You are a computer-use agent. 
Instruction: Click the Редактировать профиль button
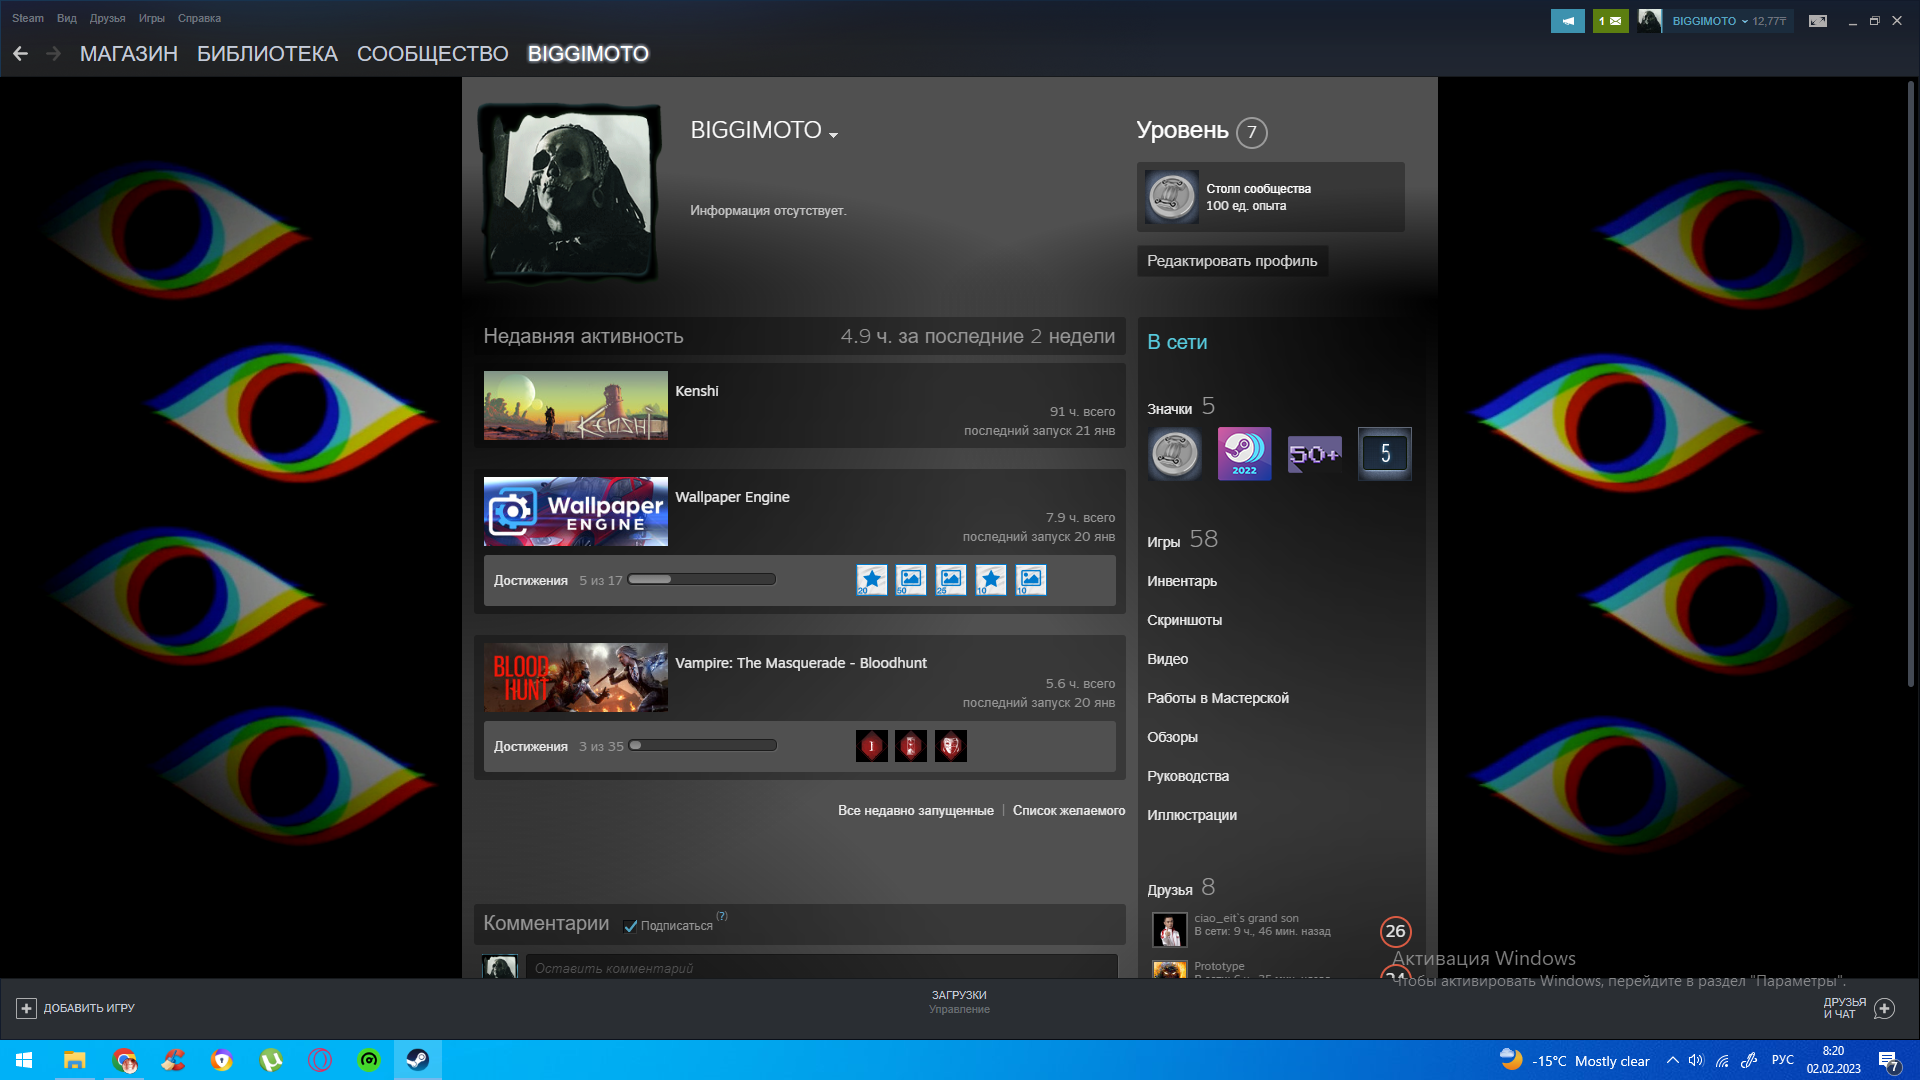pos(1232,261)
